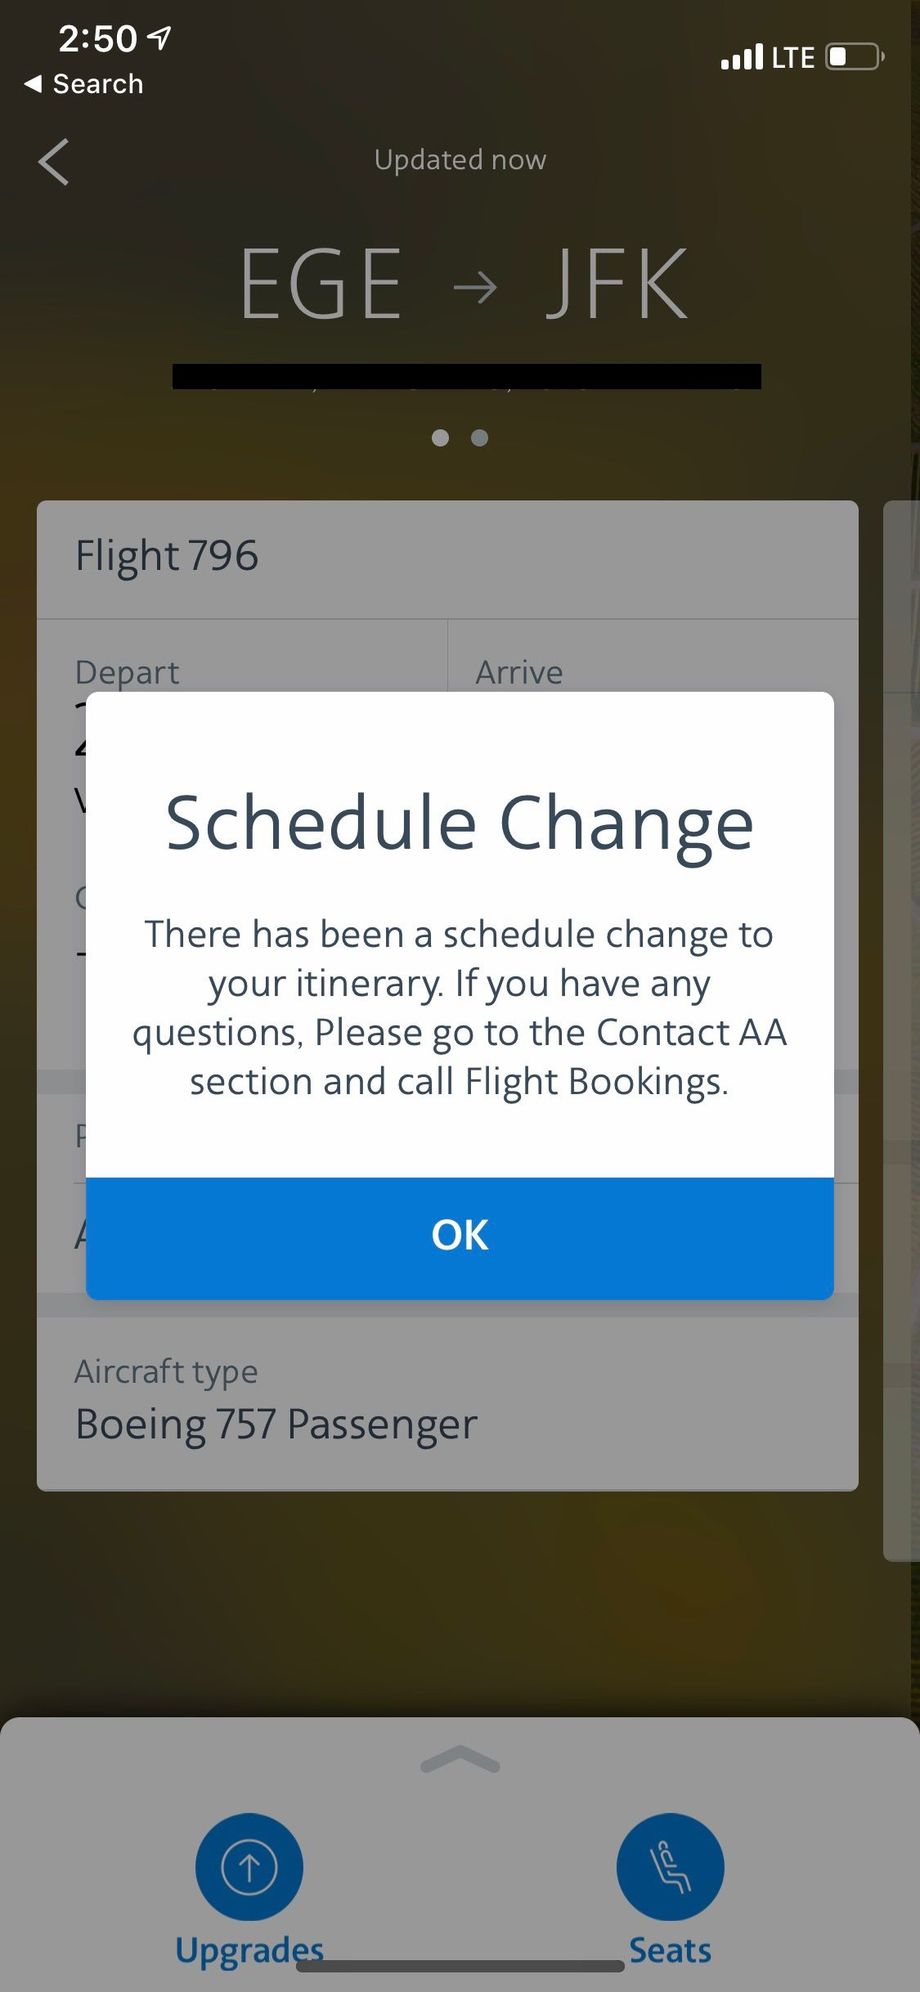Viewport: 920px width, 1992px height.
Task: Tap the cellular signal bars icon
Action: click(x=741, y=57)
